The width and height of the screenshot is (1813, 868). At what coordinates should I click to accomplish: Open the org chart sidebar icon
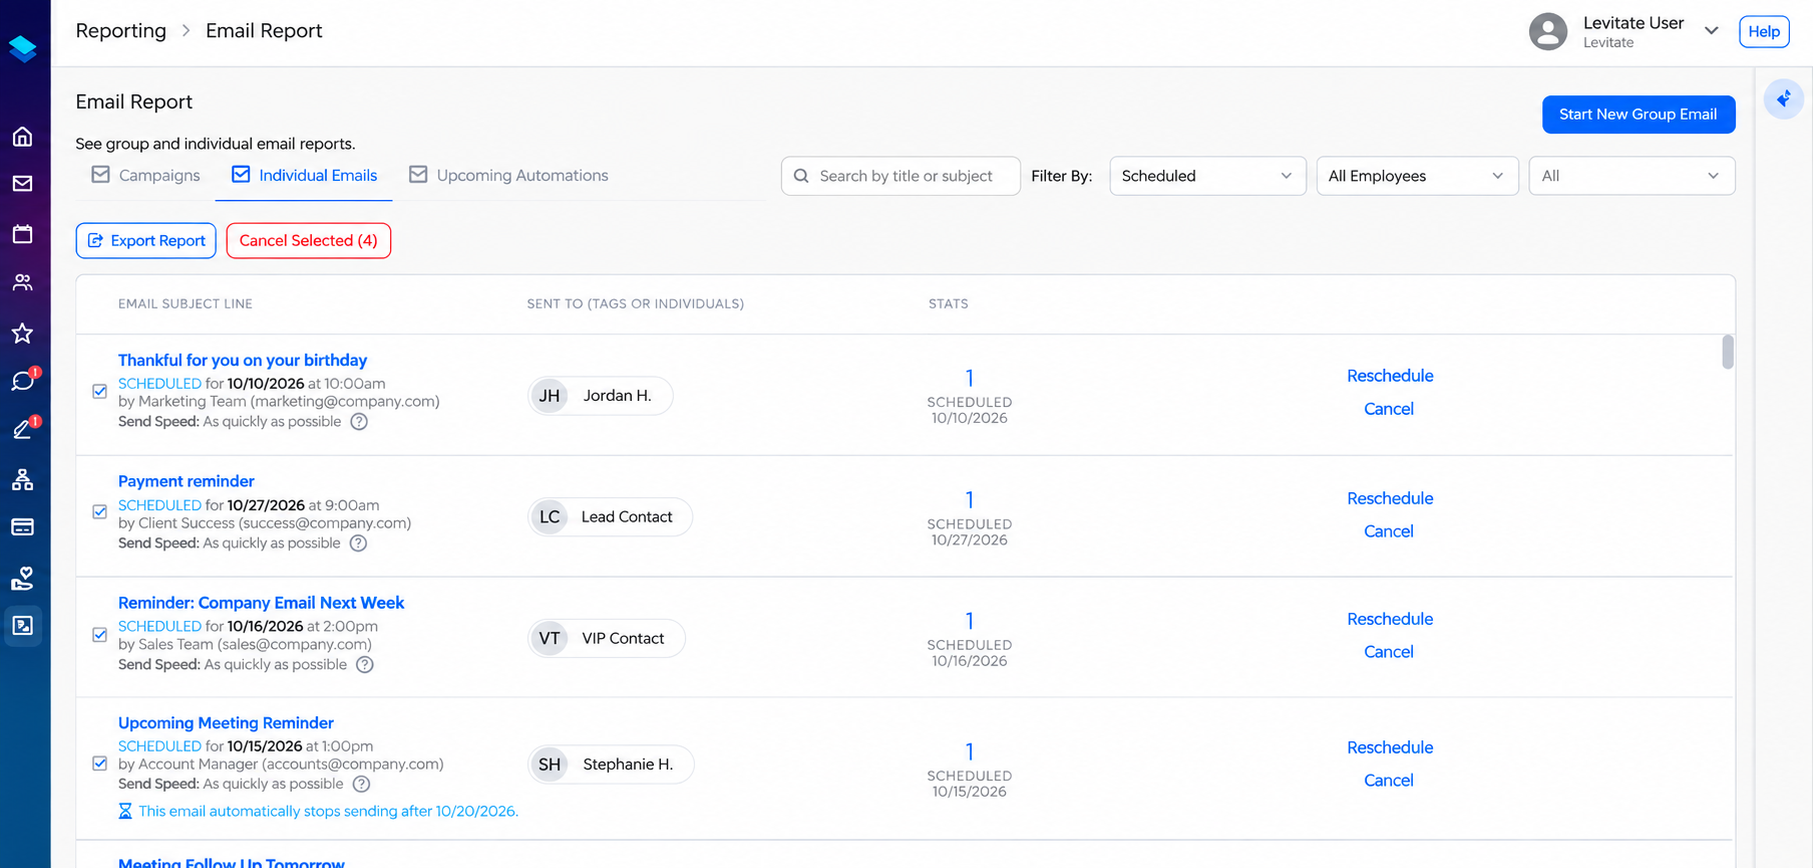(x=23, y=479)
